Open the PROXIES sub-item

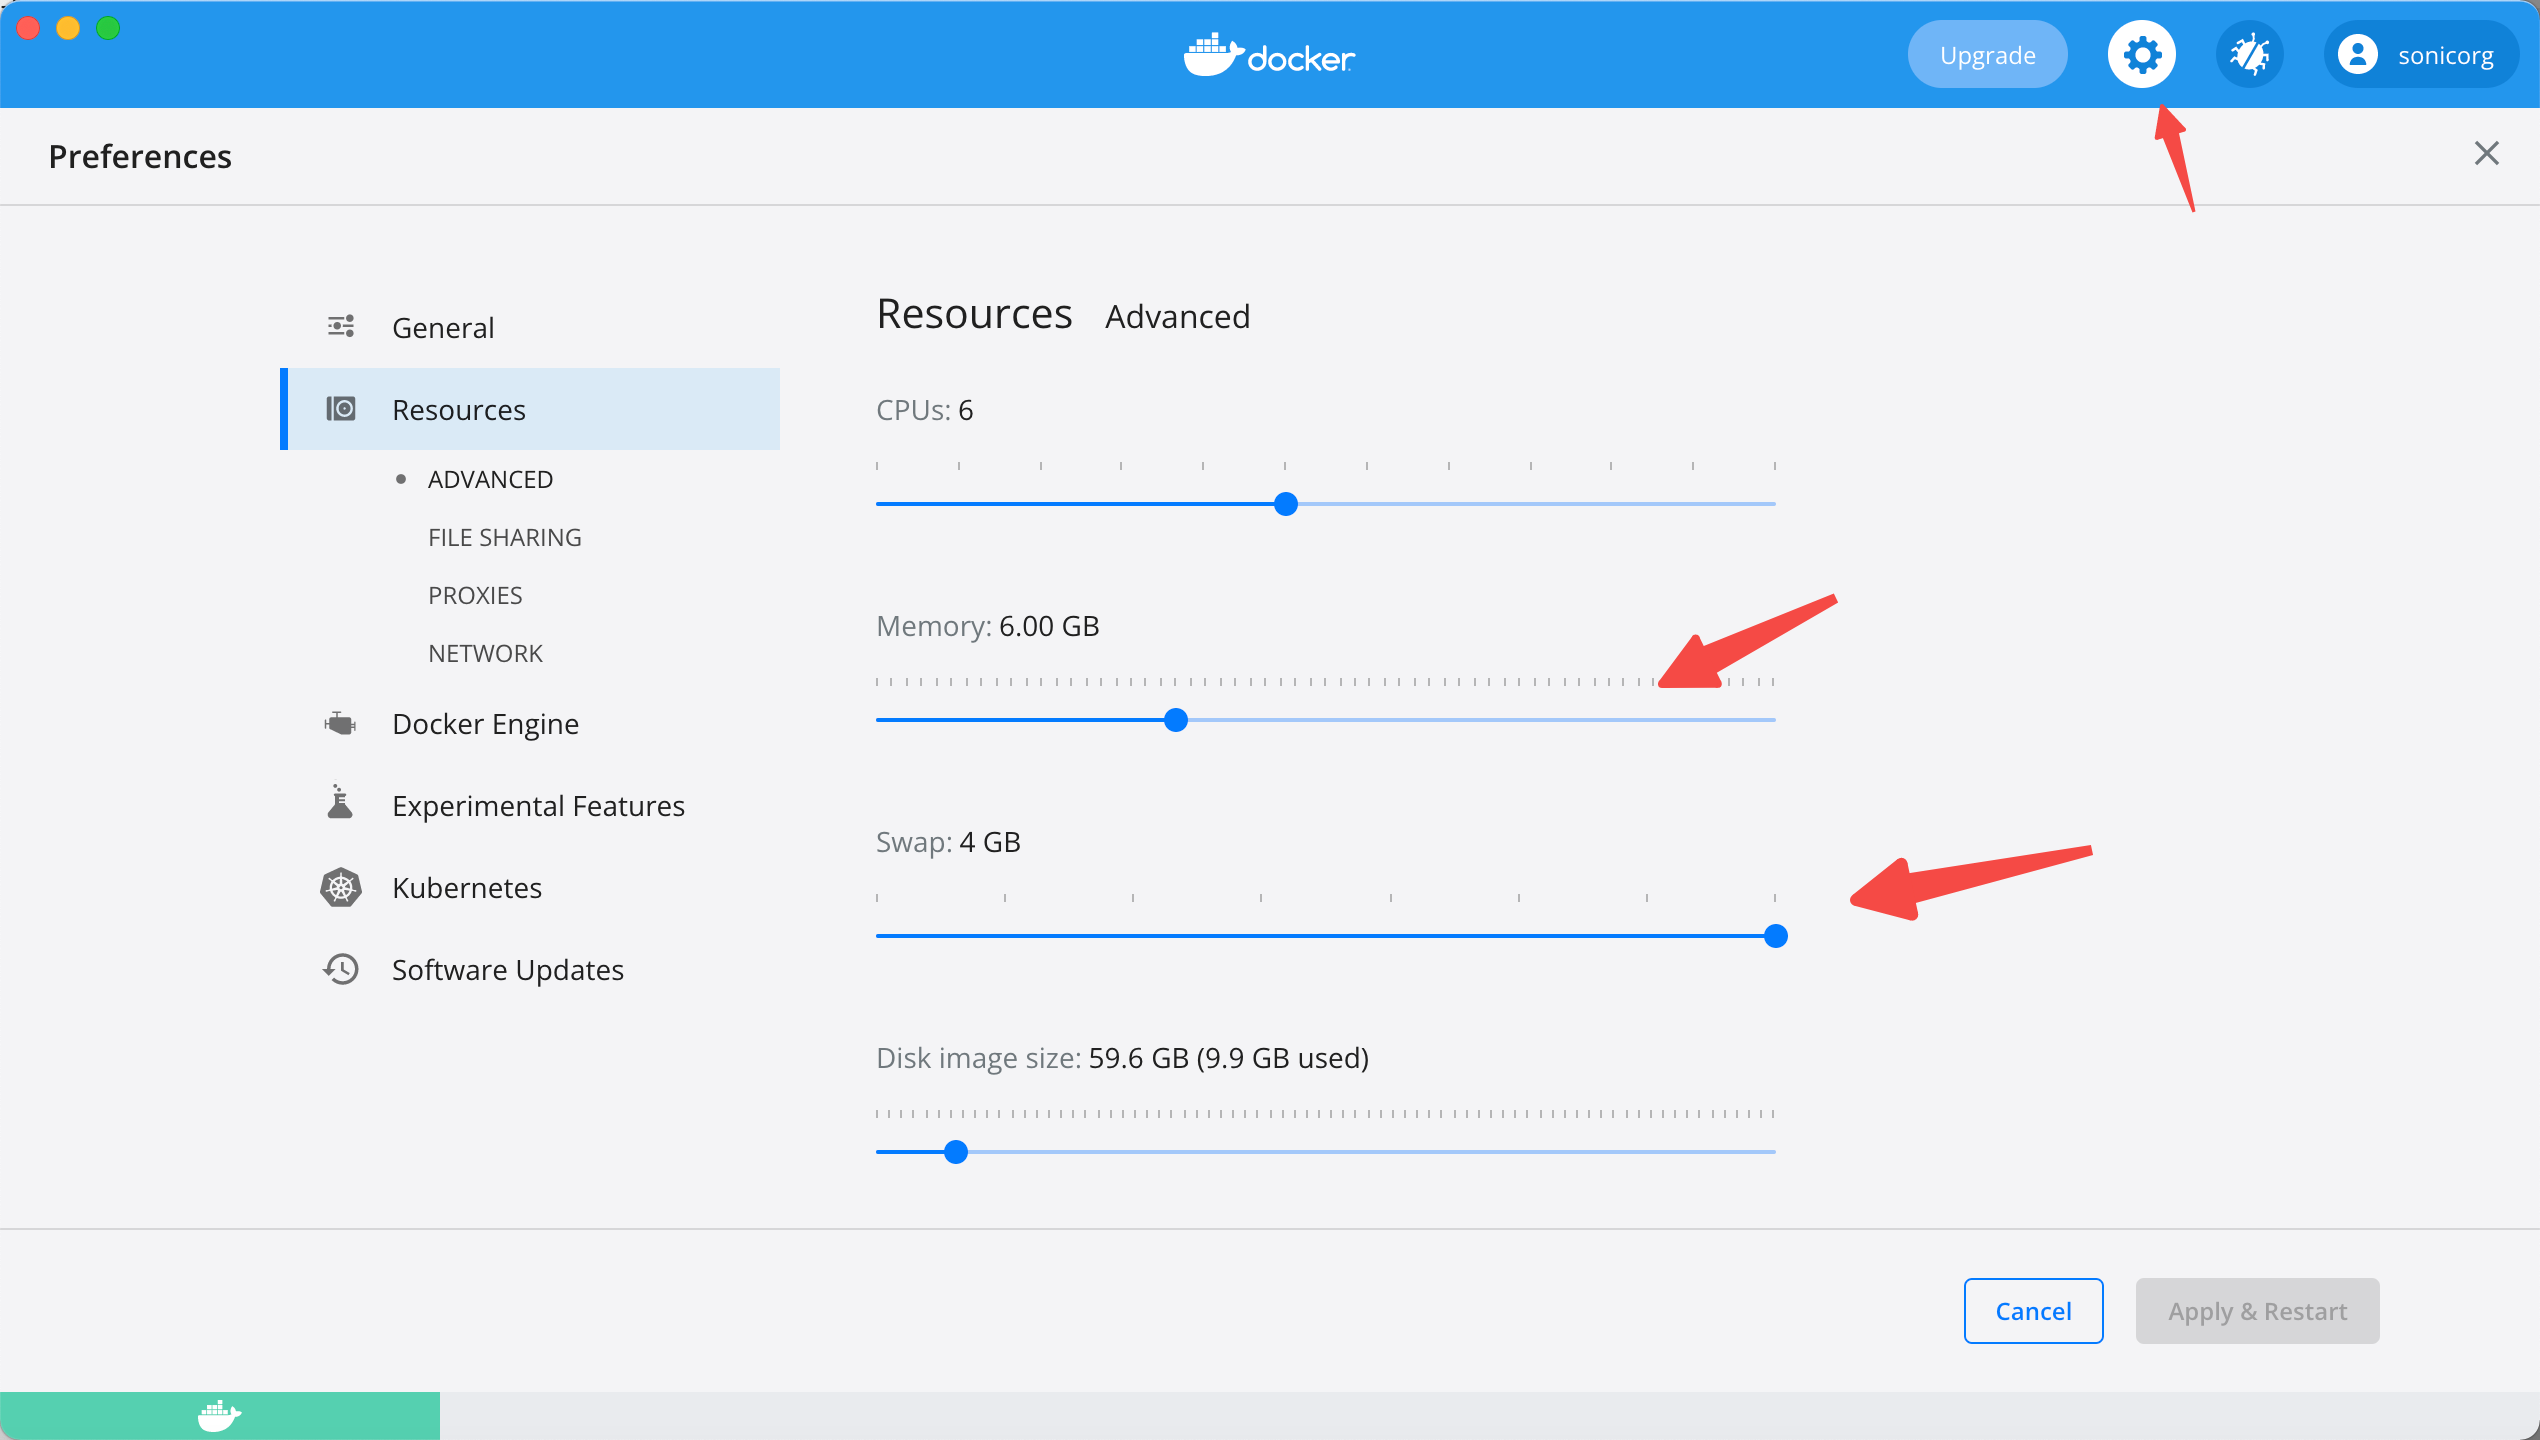click(x=475, y=595)
